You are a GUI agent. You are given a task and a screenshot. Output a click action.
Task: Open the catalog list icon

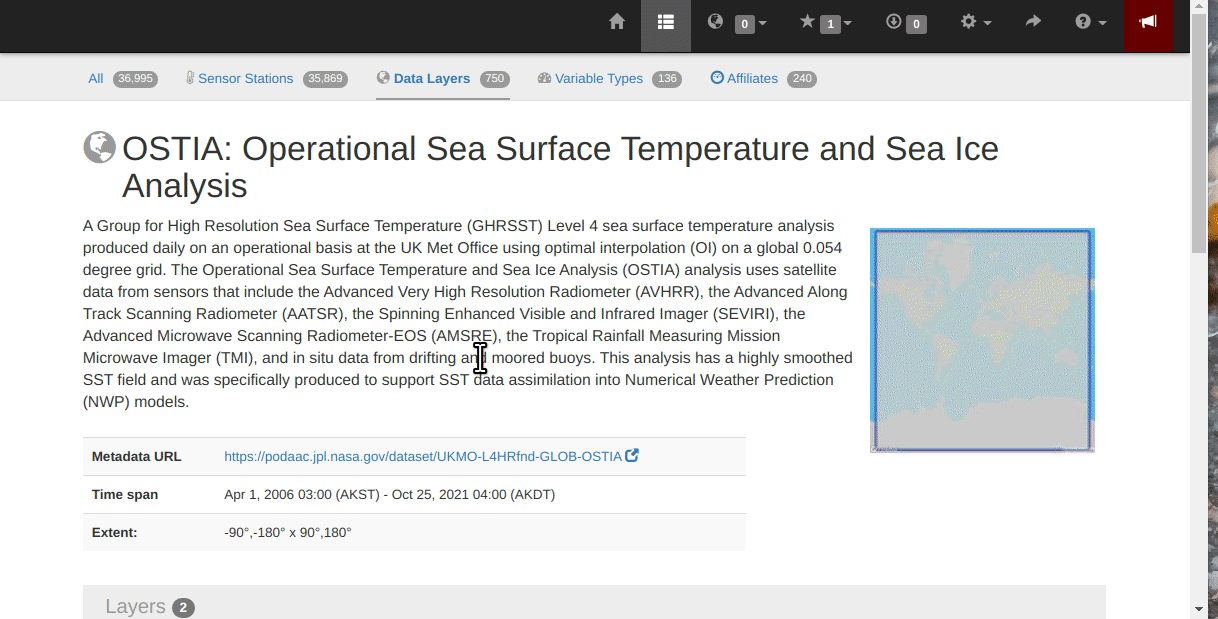click(666, 22)
